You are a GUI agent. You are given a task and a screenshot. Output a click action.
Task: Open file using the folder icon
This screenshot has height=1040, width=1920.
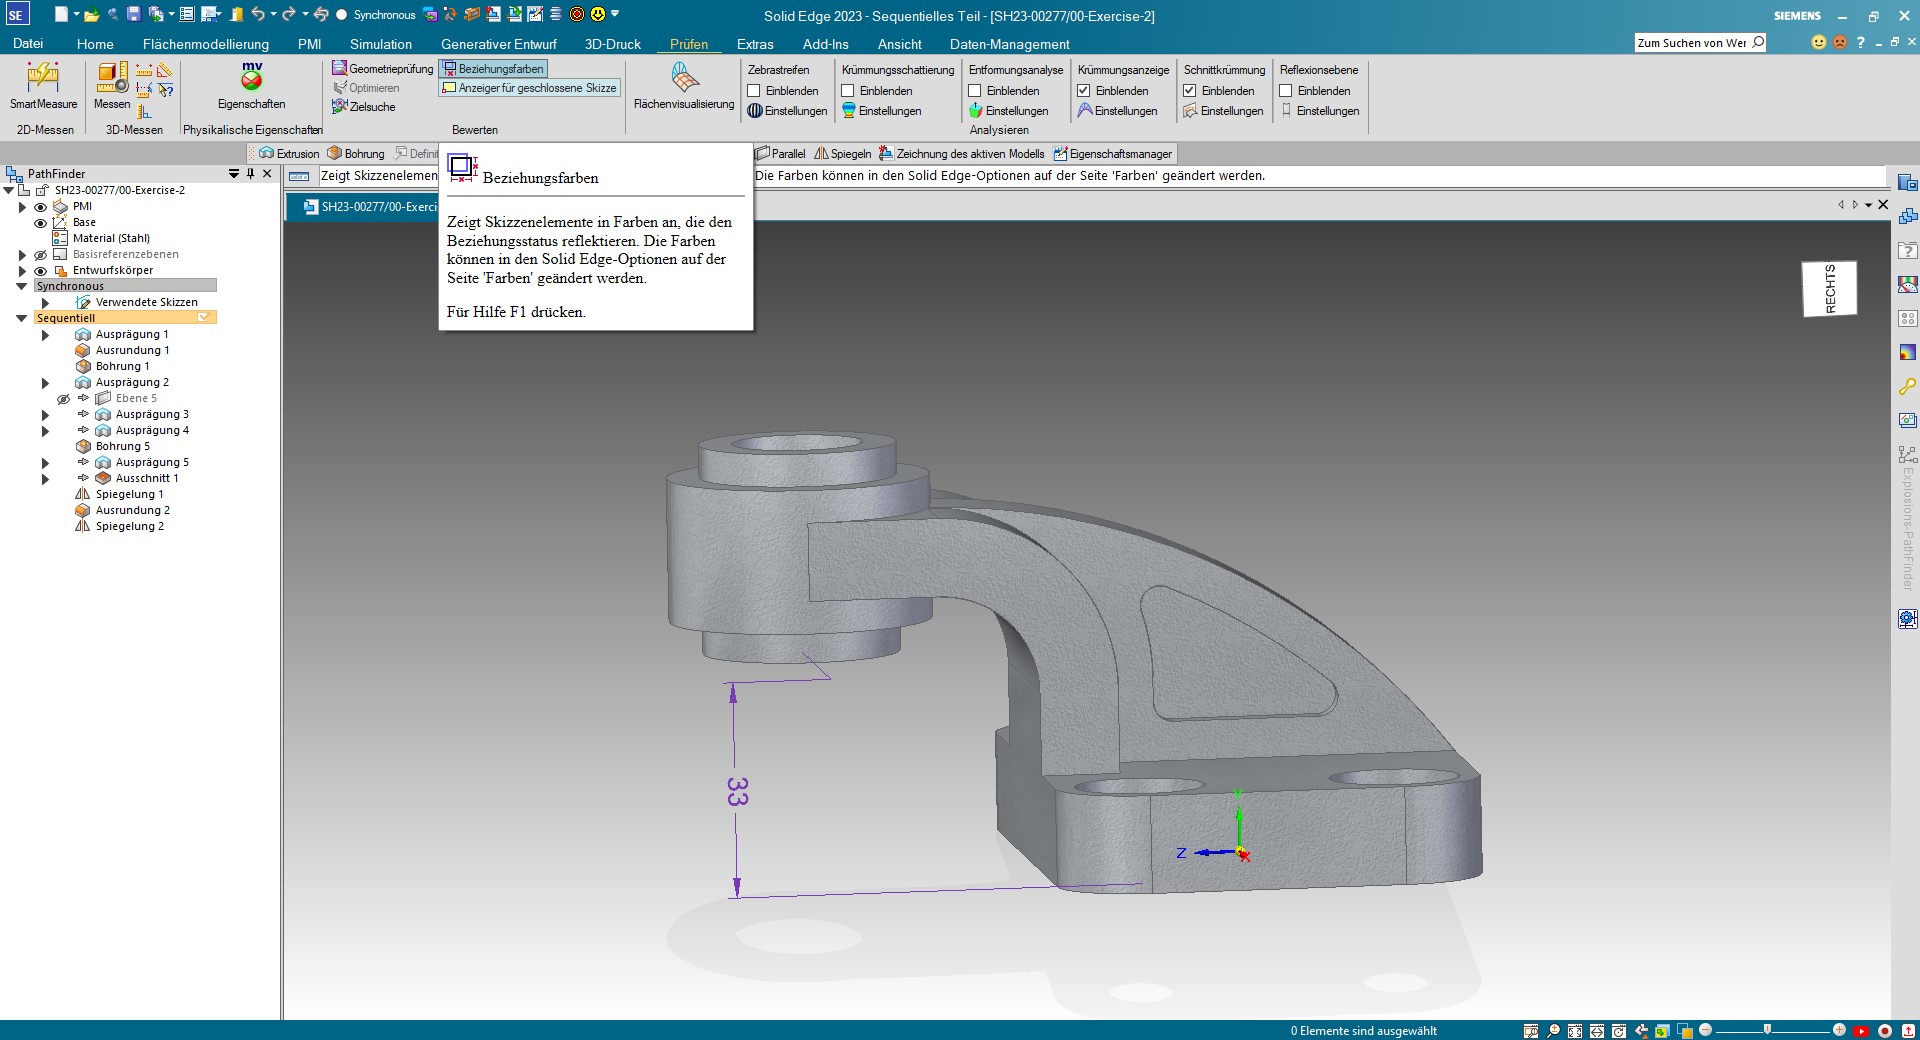[x=91, y=14]
